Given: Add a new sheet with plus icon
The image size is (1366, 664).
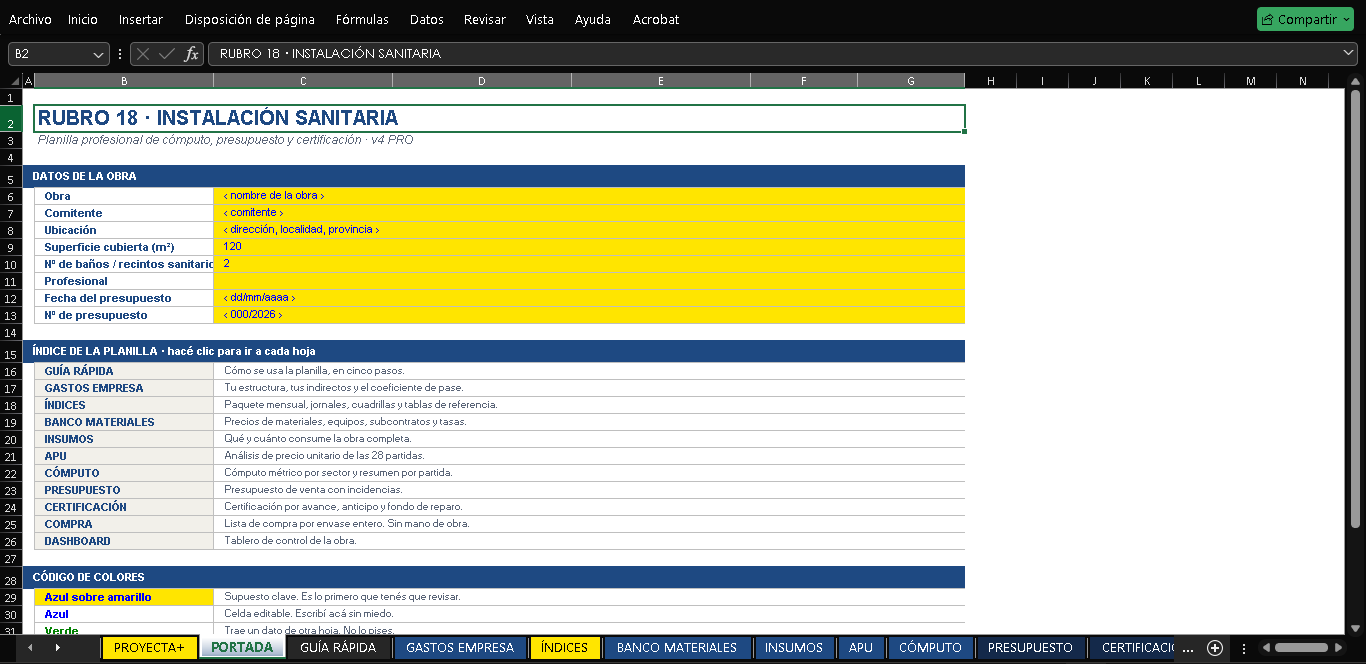Looking at the screenshot, I should point(1215,648).
